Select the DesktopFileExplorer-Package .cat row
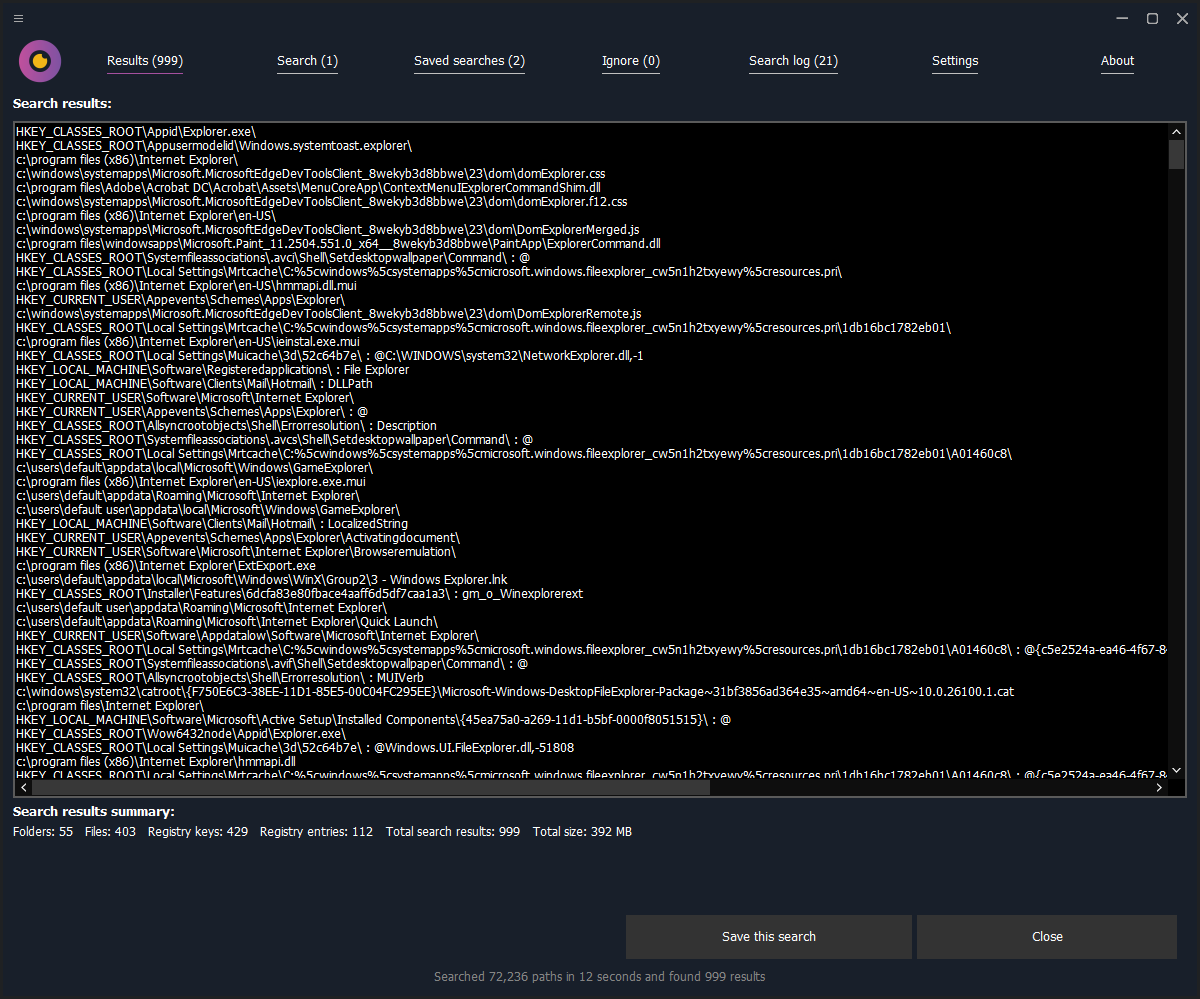 [x=591, y=692]
